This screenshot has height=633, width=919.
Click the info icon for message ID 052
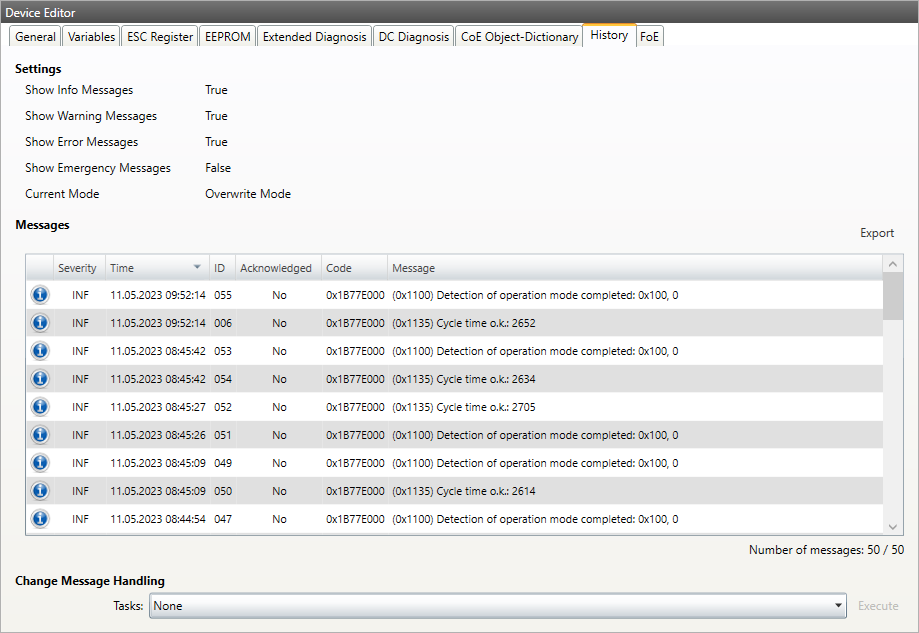pos(40,407)
